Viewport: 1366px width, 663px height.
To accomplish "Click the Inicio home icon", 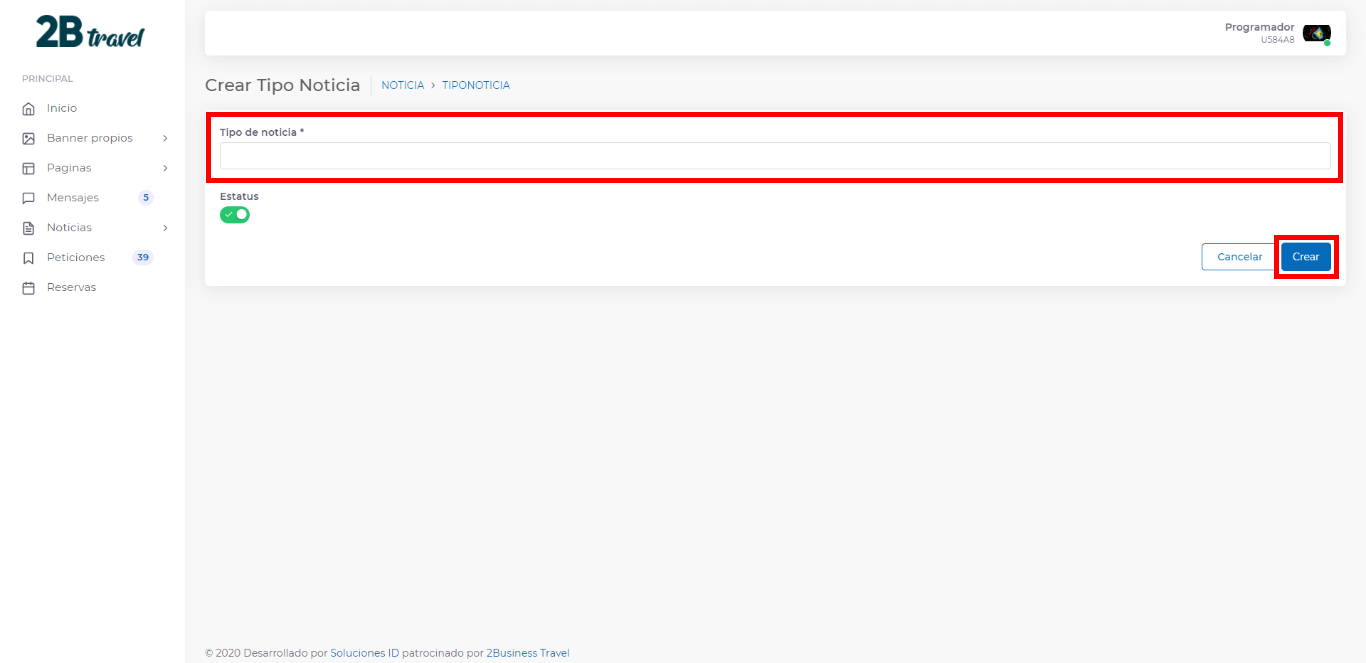I will click(29, 108).
